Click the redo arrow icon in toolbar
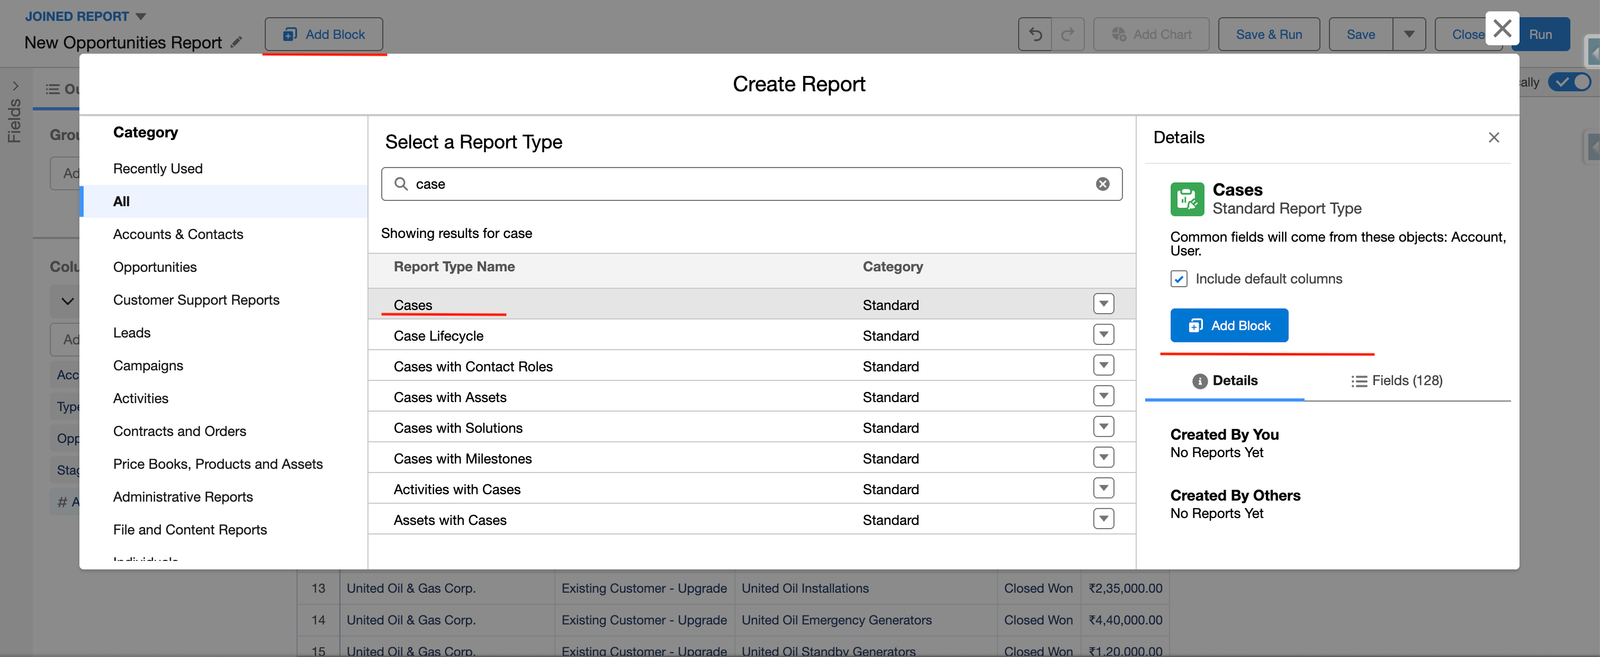This screenshot has height=657, width=1600. tap(1068, 34)
